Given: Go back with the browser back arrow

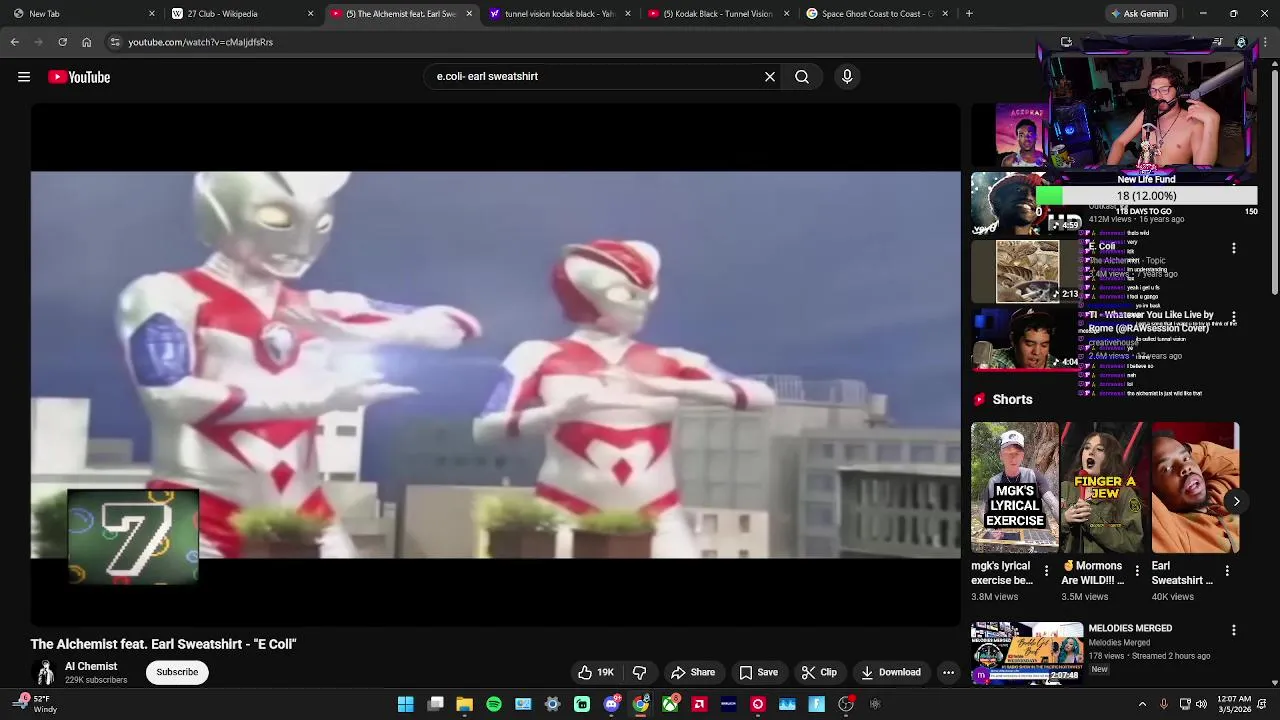Looking at the screenshot, I should point(15,42).
